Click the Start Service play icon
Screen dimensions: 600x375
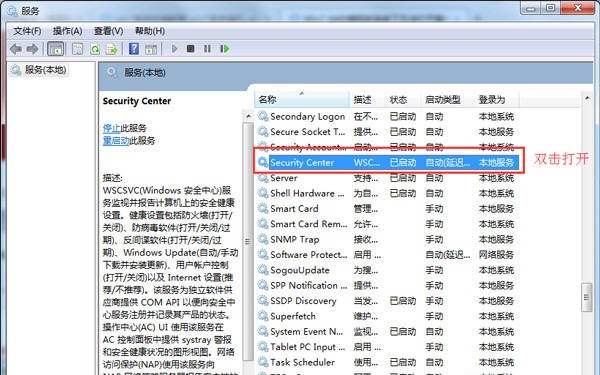click(x=174, y=49)
